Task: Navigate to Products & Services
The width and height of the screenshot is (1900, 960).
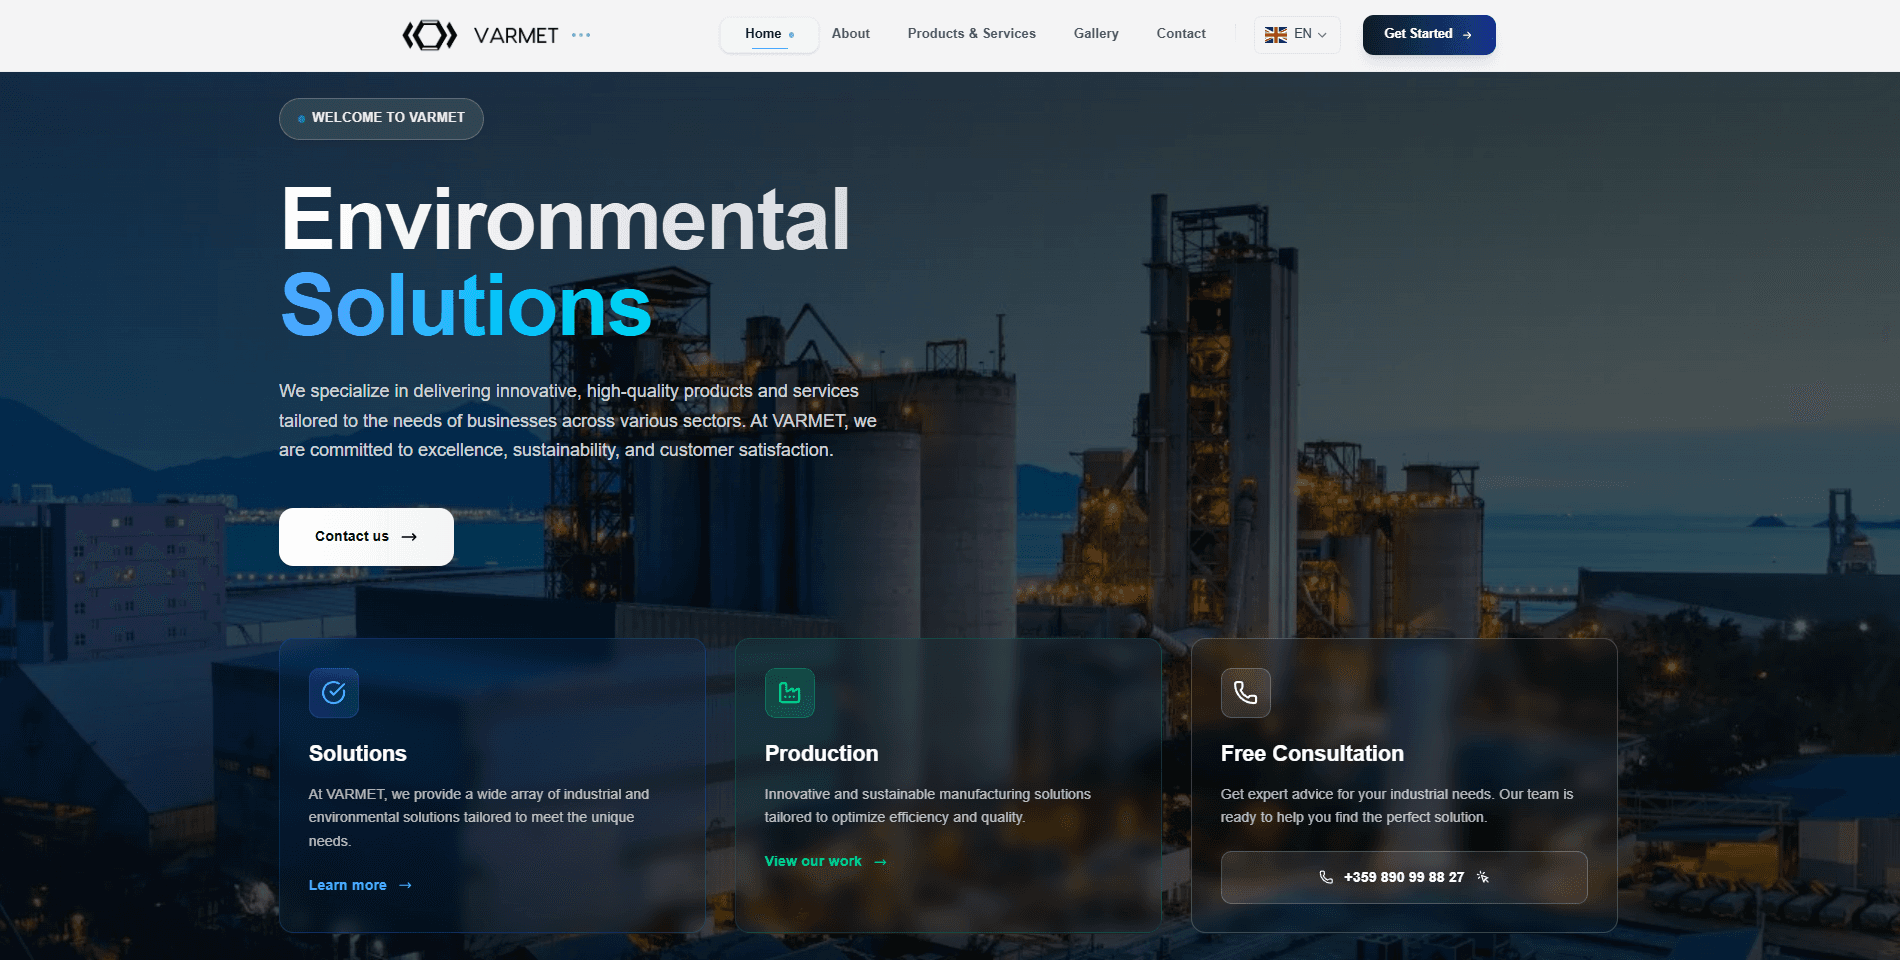Action: [971, 34]
